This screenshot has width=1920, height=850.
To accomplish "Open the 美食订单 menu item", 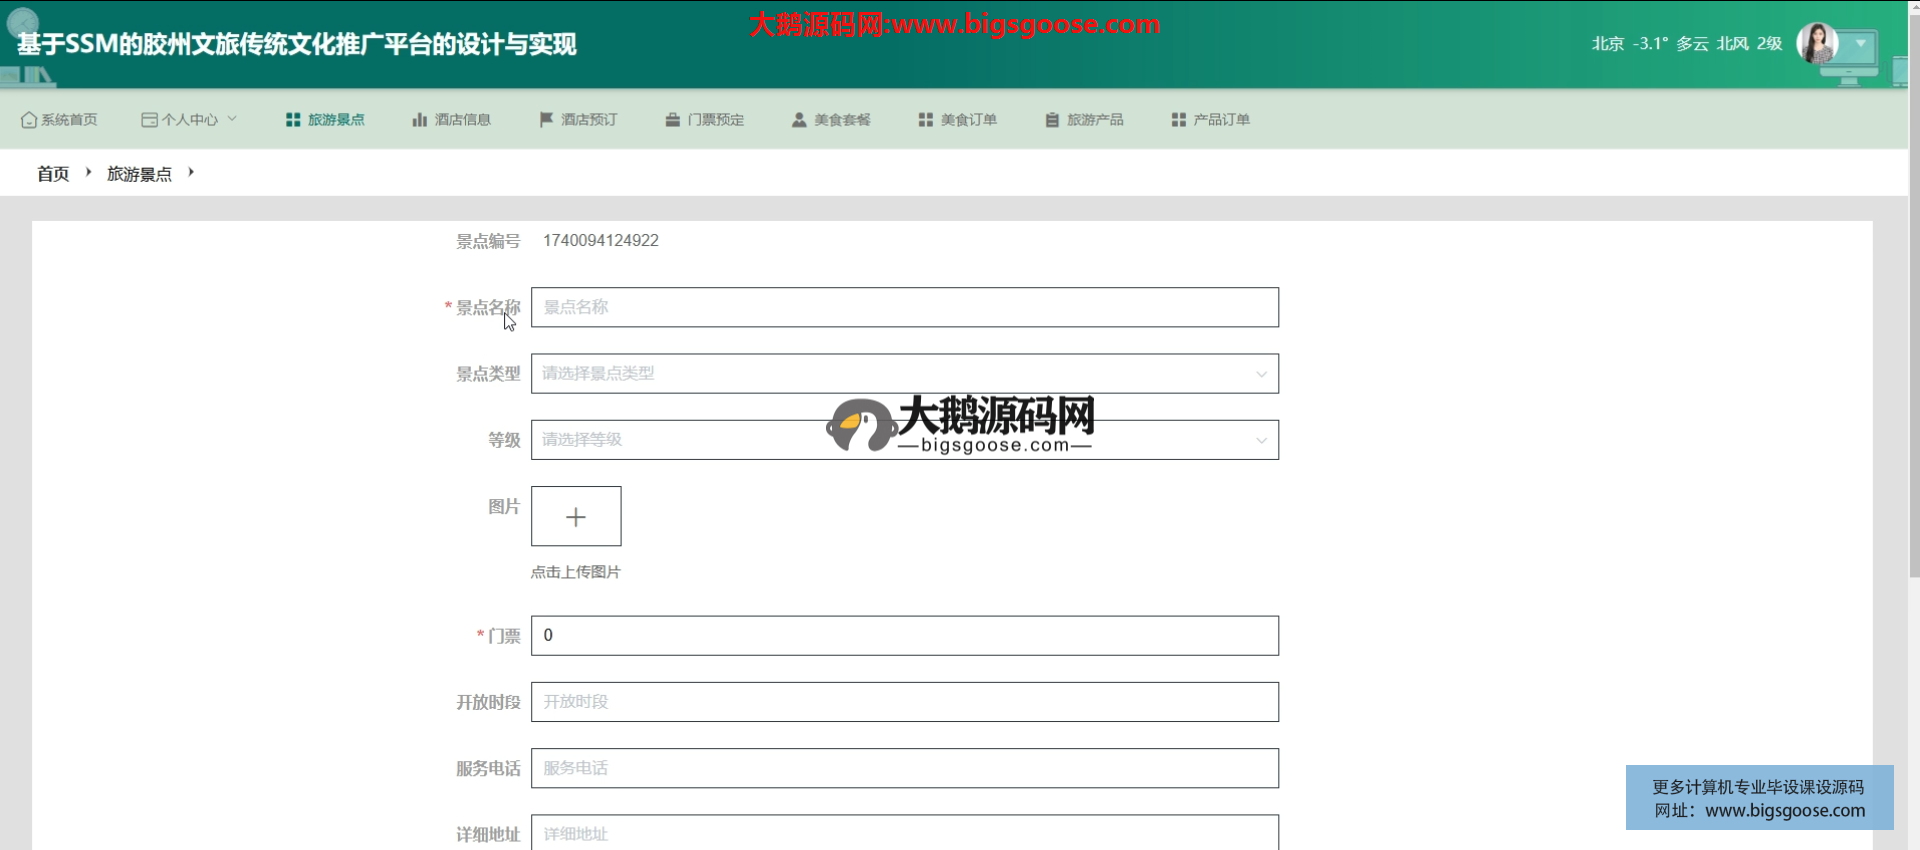I will tap(957, 120).
